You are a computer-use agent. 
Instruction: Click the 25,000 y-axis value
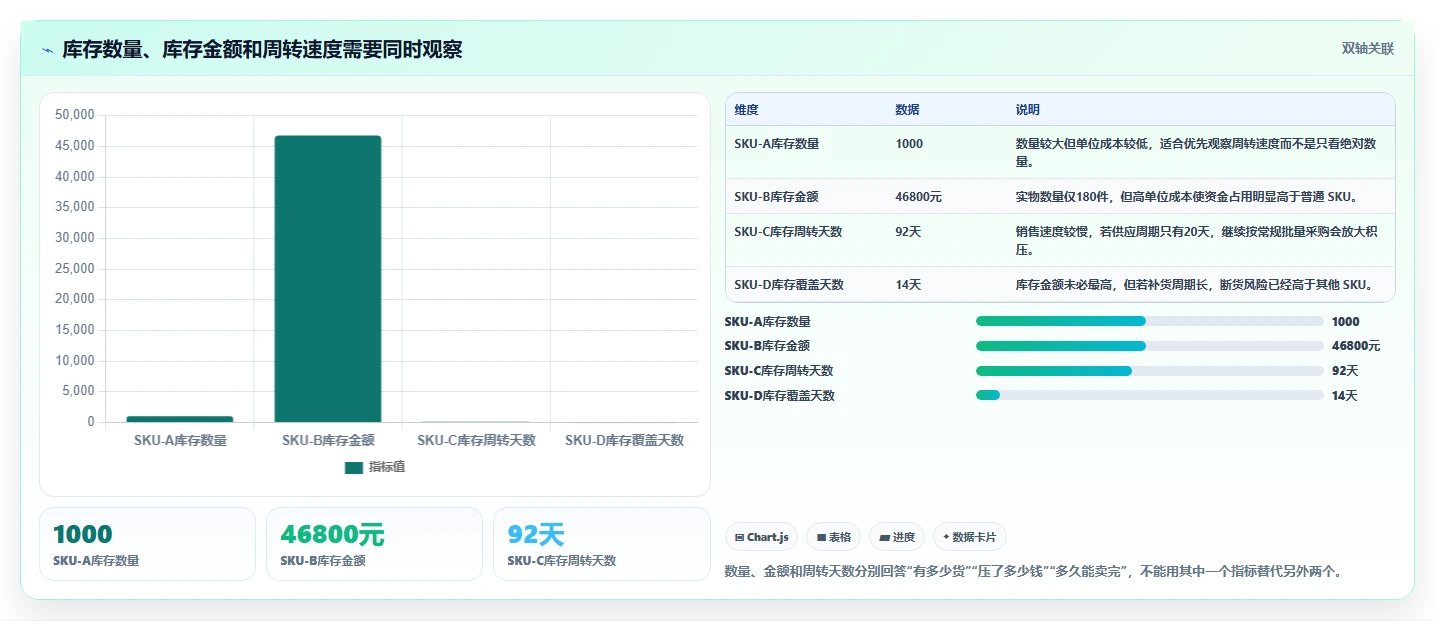pyautogui.click(x=74, y=269)
